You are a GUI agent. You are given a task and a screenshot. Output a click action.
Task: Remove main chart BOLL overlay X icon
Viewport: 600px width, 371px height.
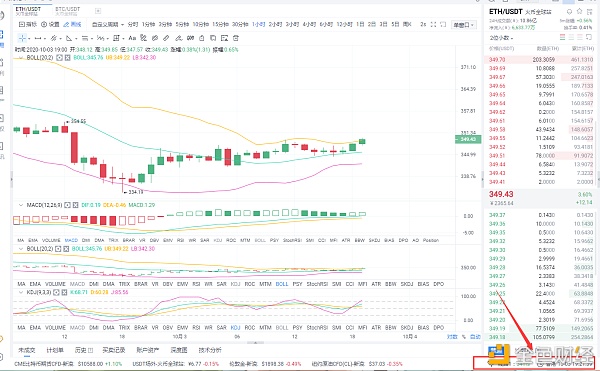(67, 57)
